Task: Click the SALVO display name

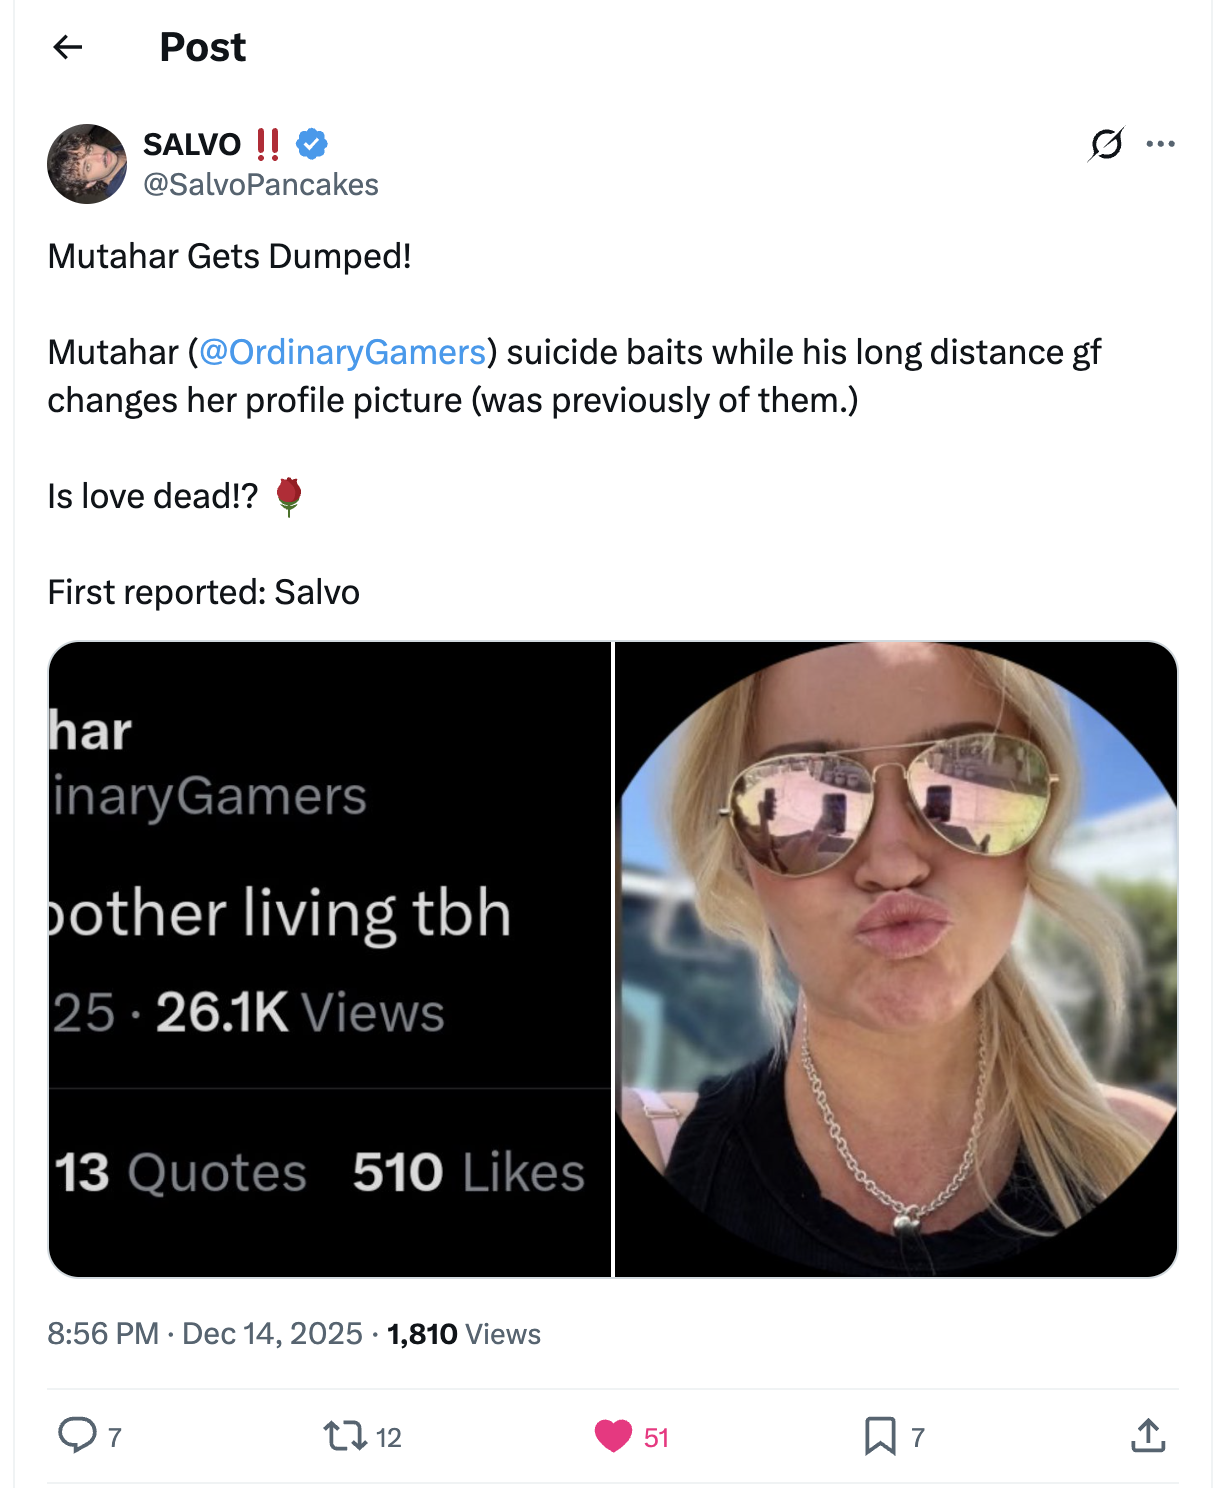Action: coord(192,144)
